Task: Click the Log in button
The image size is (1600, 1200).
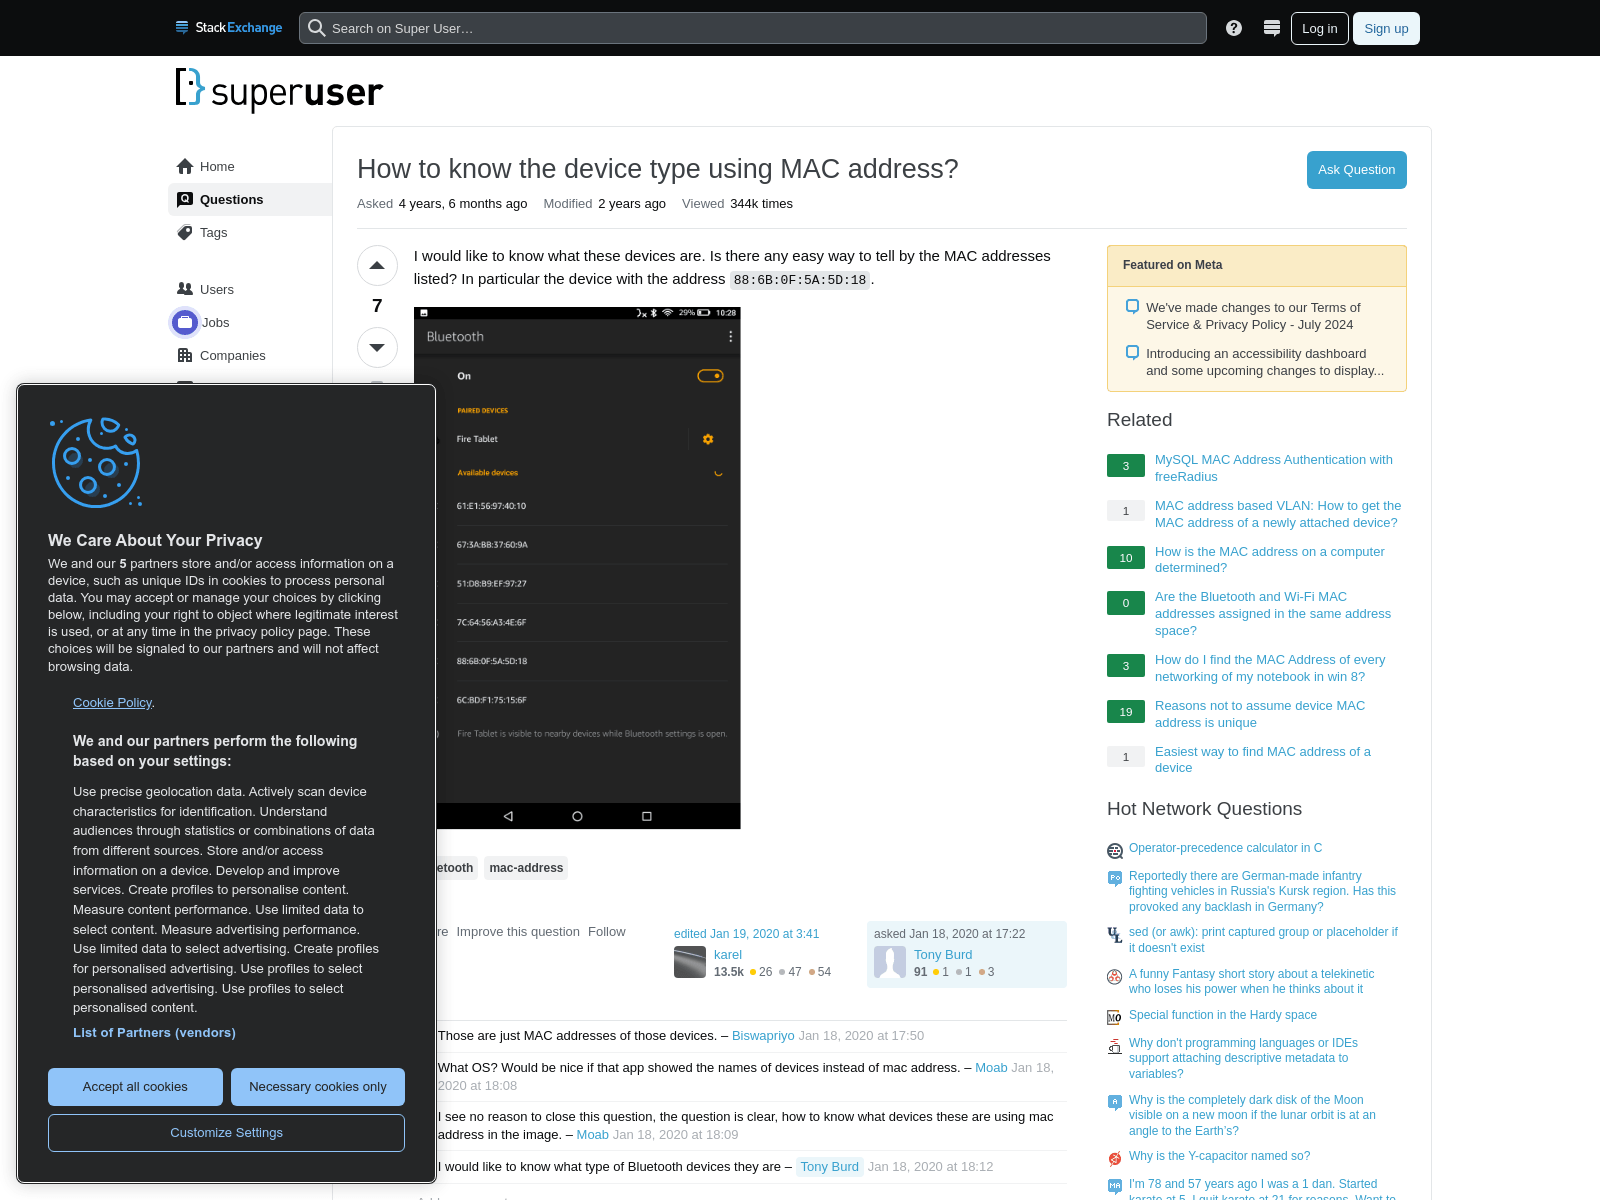Action: (1320, 28)
